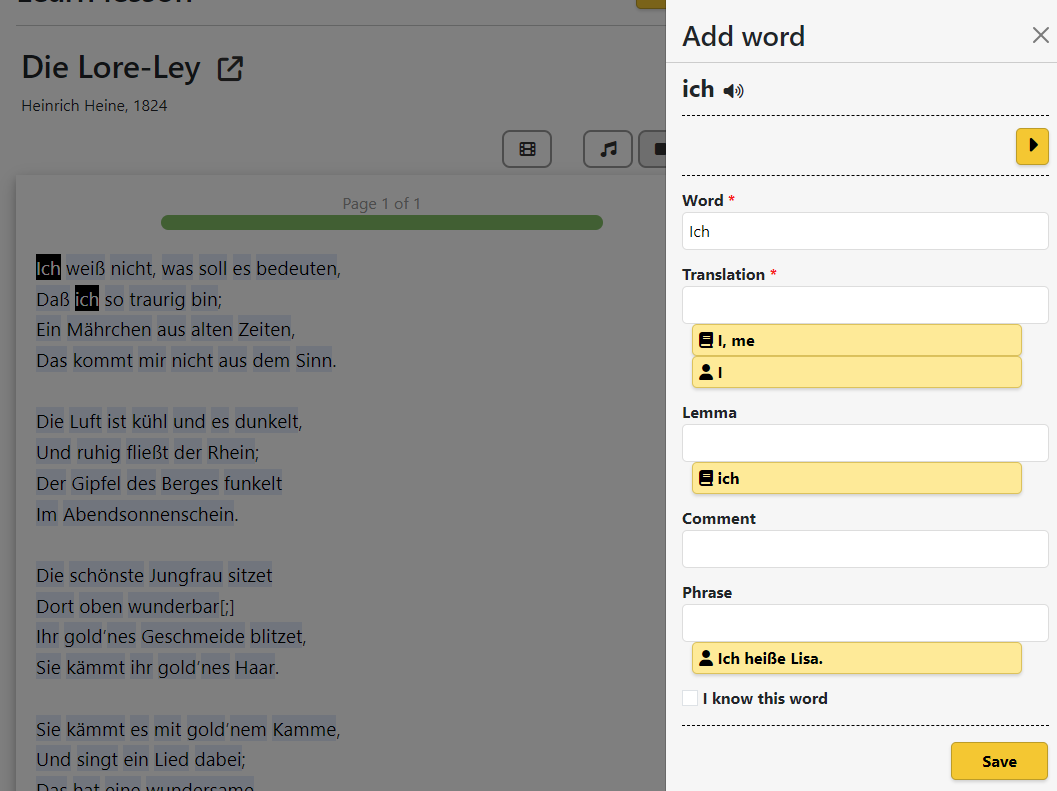Click the Comment input field
The width and height of the screenshot is (1057, 791).
tap(865, 549)
